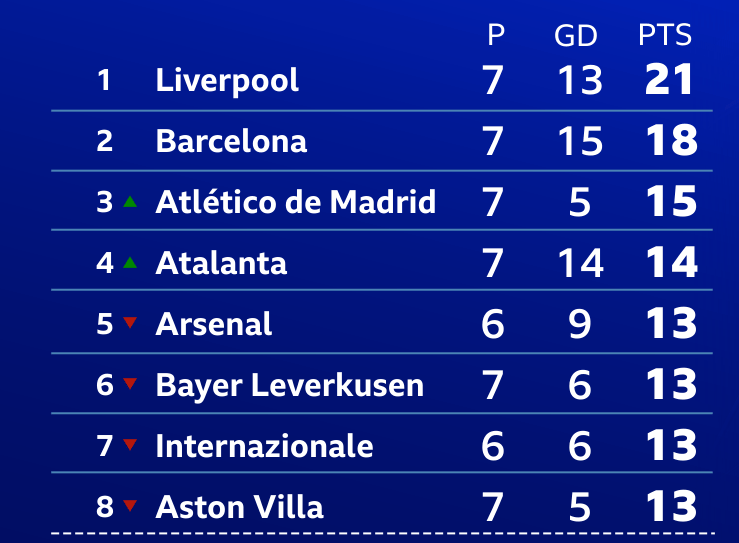
Task: Select the Arsenal team name
Action: pyautogui.click(x=213, y=324)
